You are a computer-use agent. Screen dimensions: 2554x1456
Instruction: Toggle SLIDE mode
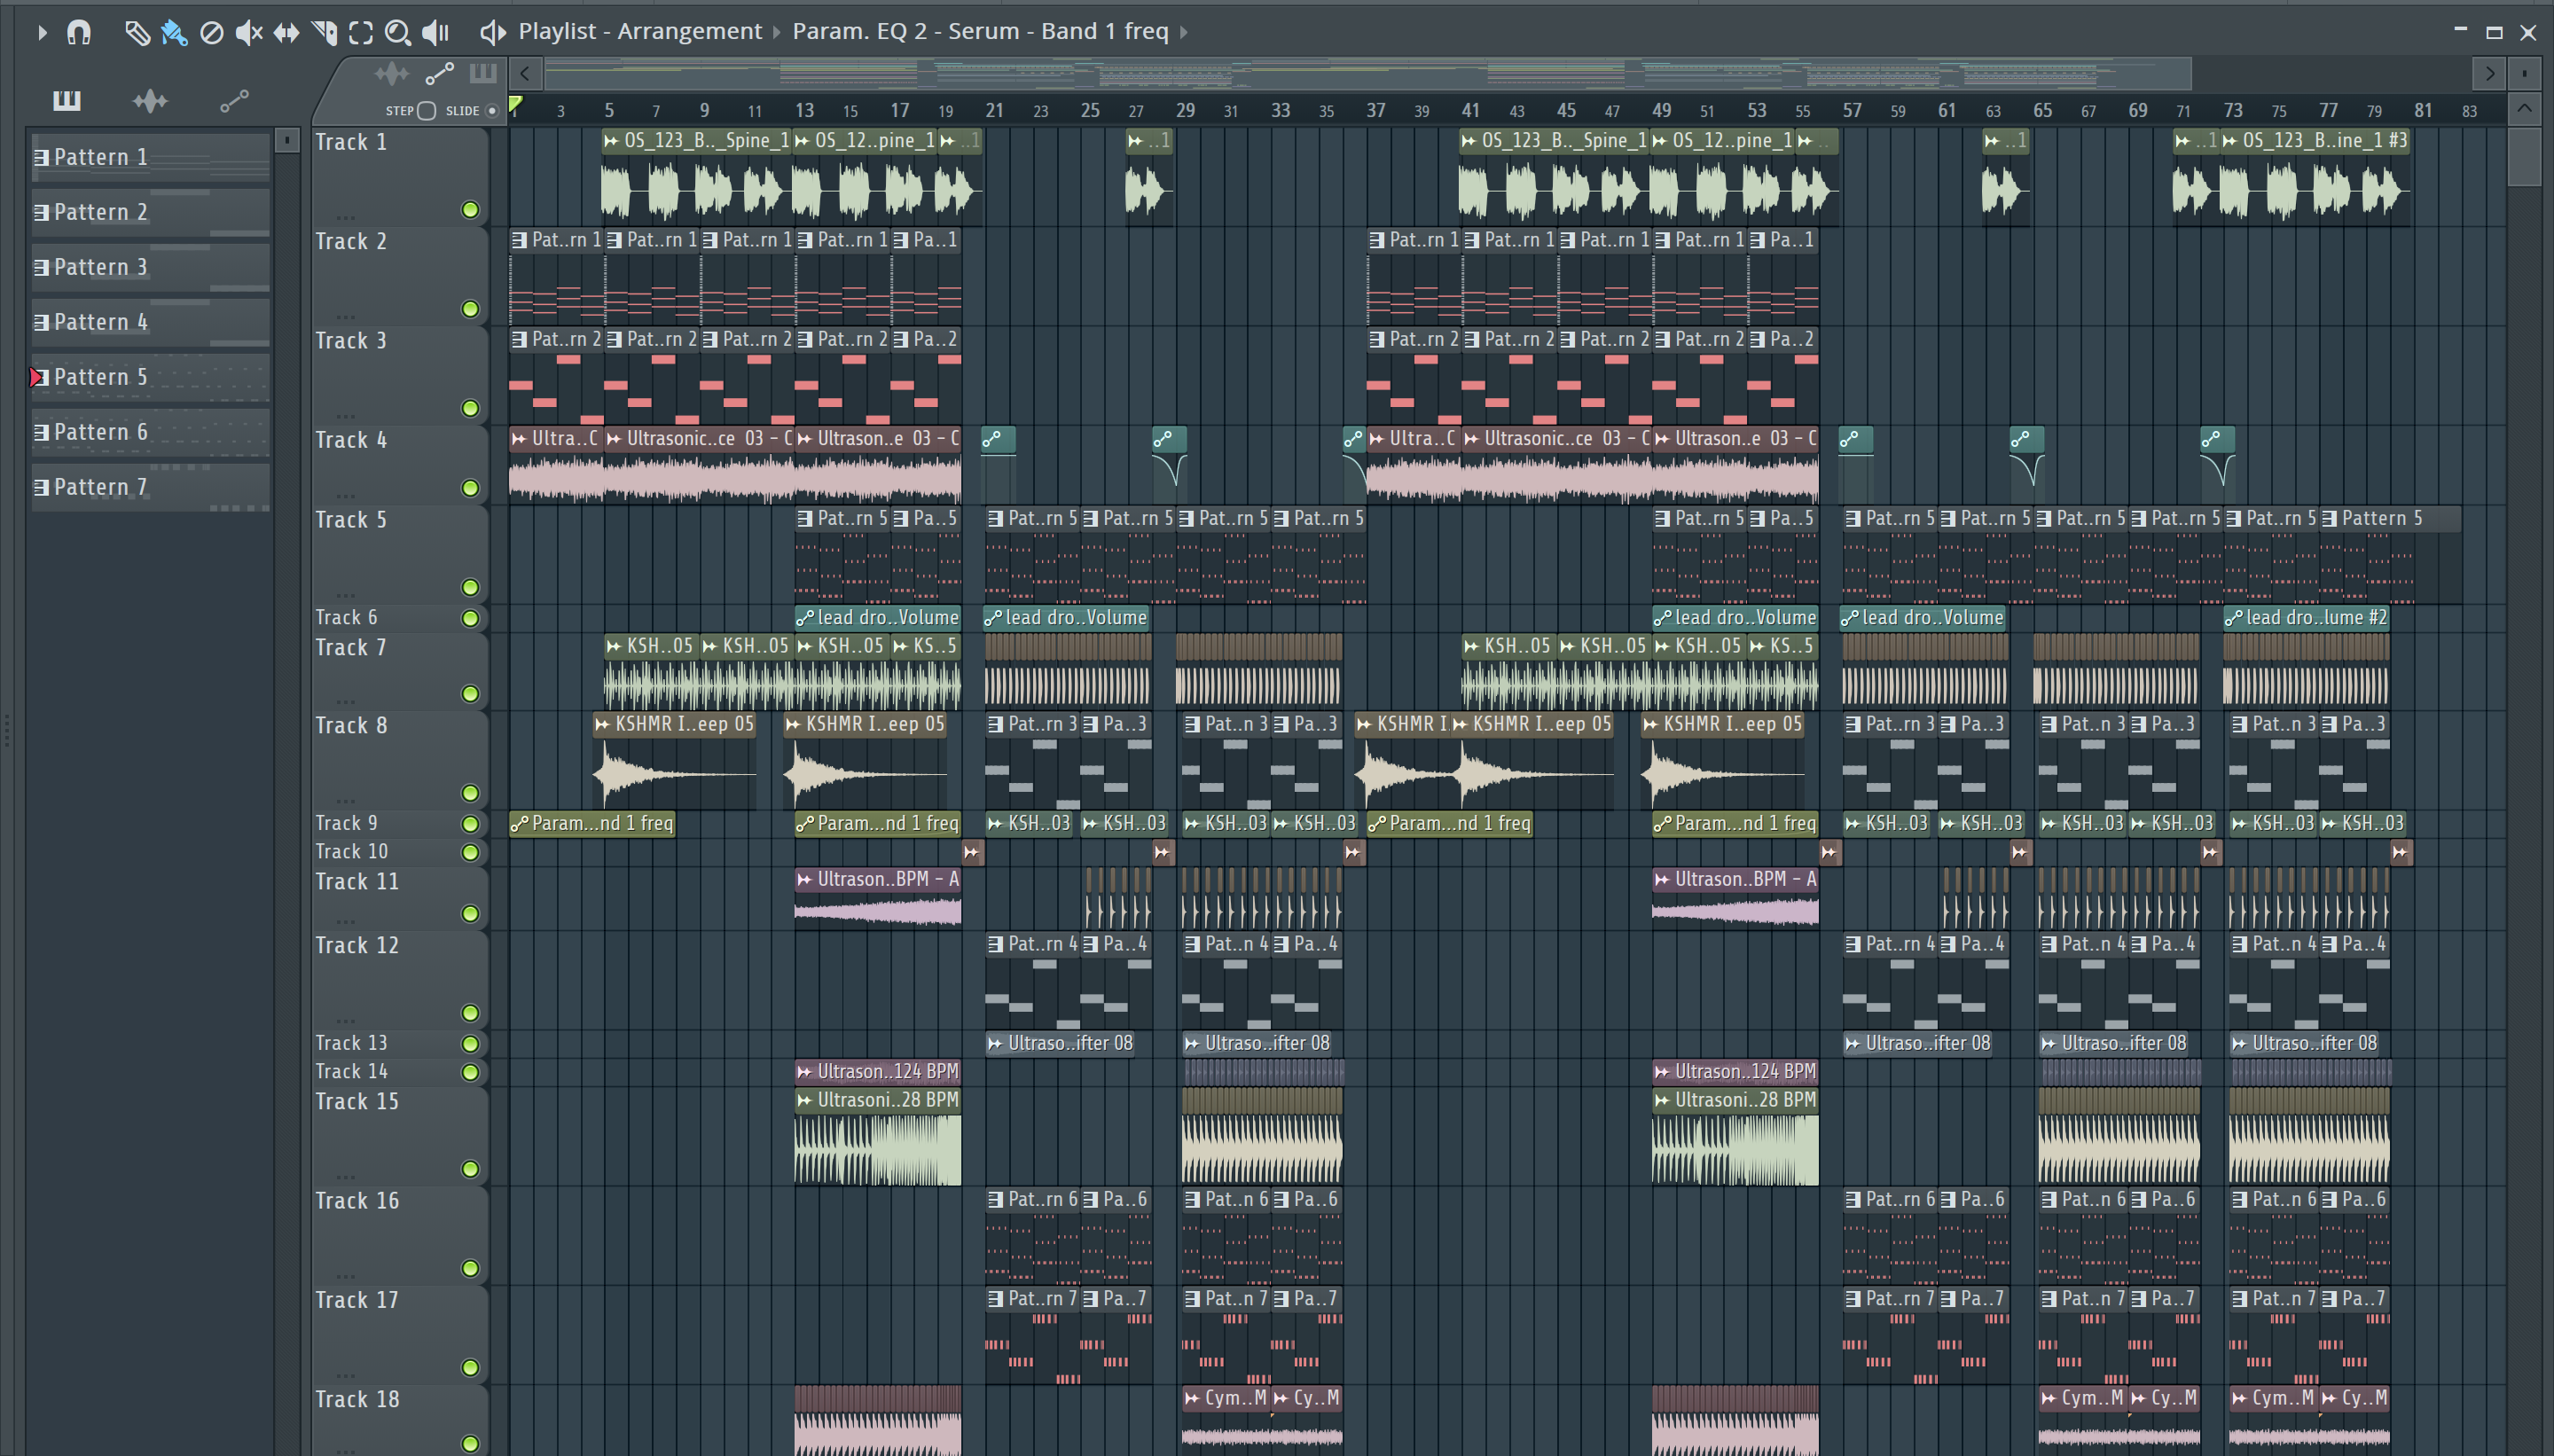pos(491,111)
